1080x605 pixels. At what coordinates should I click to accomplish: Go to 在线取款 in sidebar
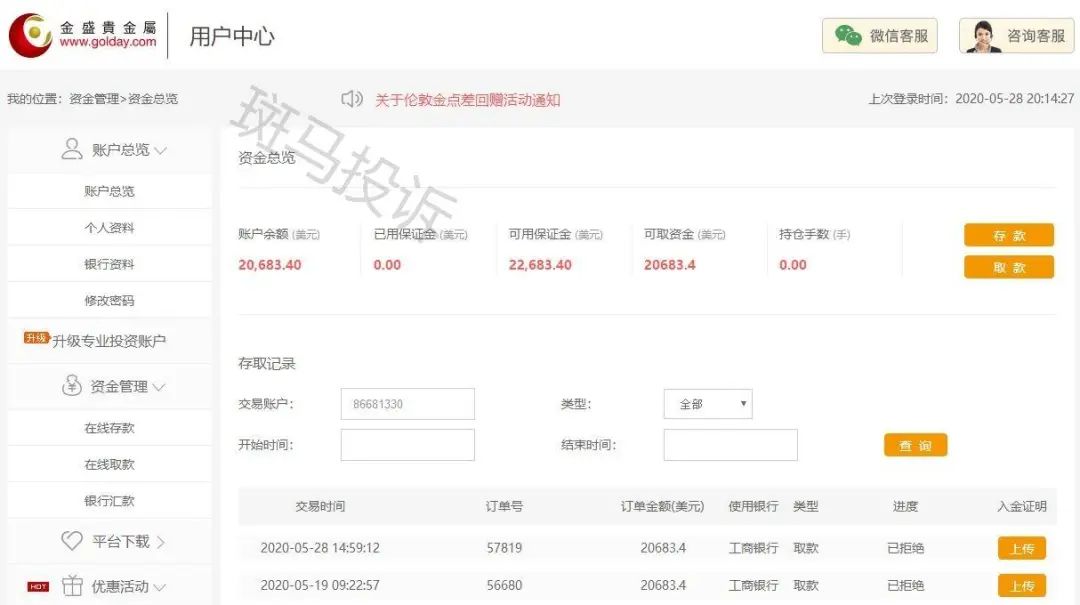[109, 465]
